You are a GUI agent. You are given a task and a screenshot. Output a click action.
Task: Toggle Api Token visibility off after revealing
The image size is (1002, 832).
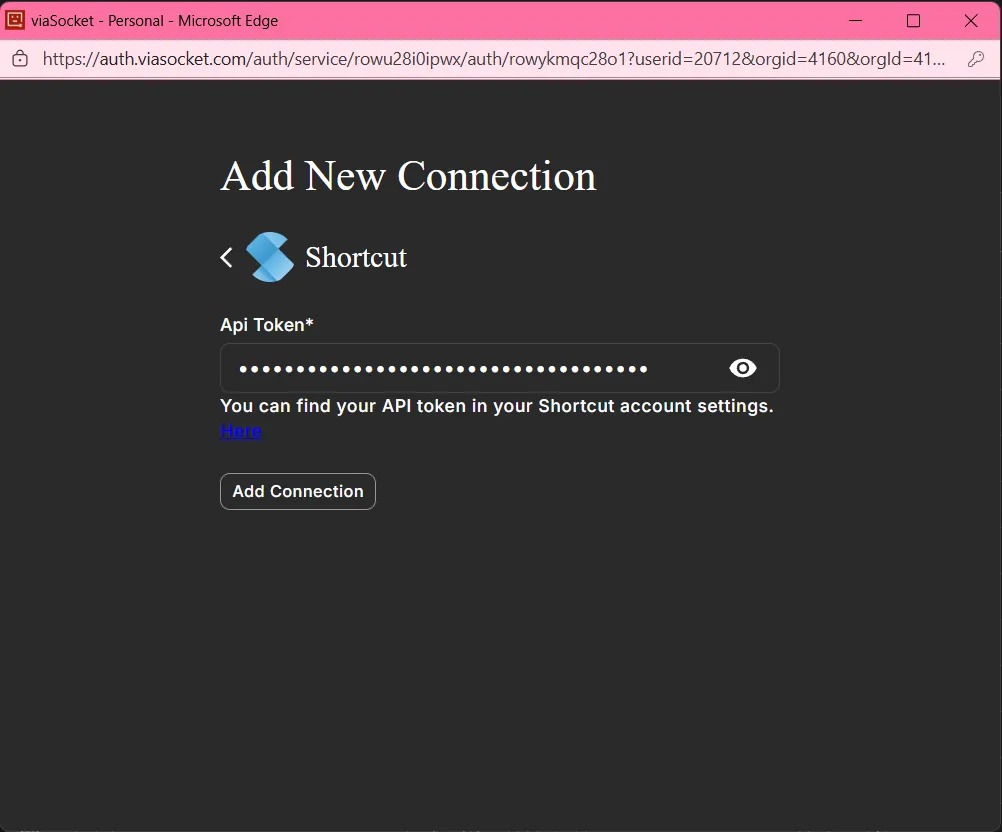(x=742, y=368)
